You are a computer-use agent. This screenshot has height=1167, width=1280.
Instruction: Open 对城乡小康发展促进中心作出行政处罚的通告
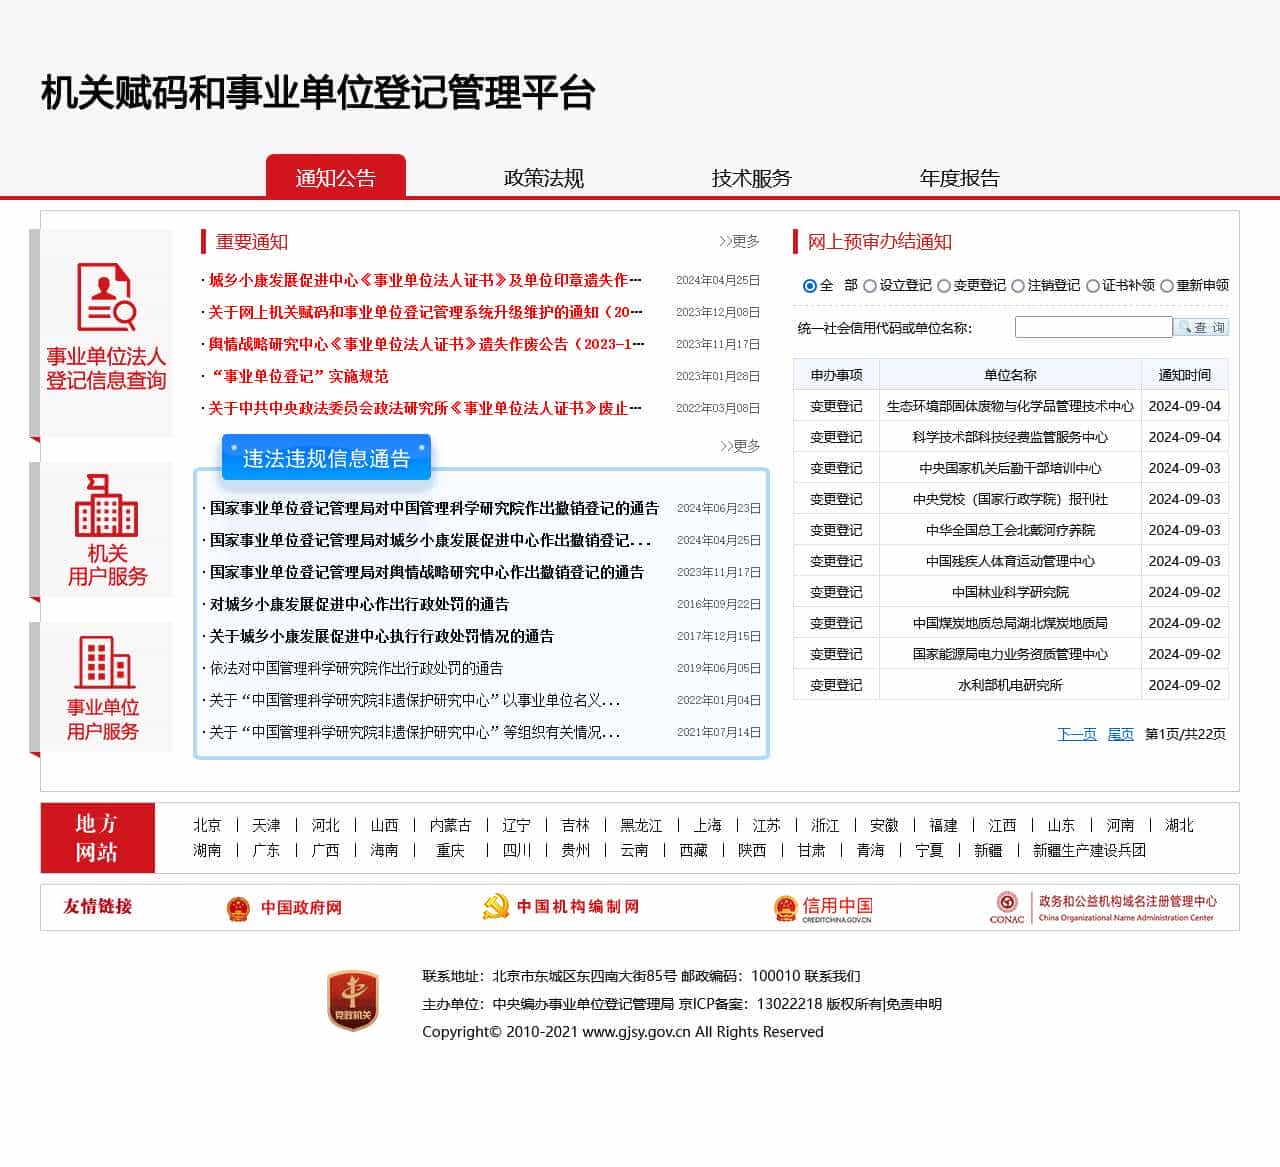359,604
